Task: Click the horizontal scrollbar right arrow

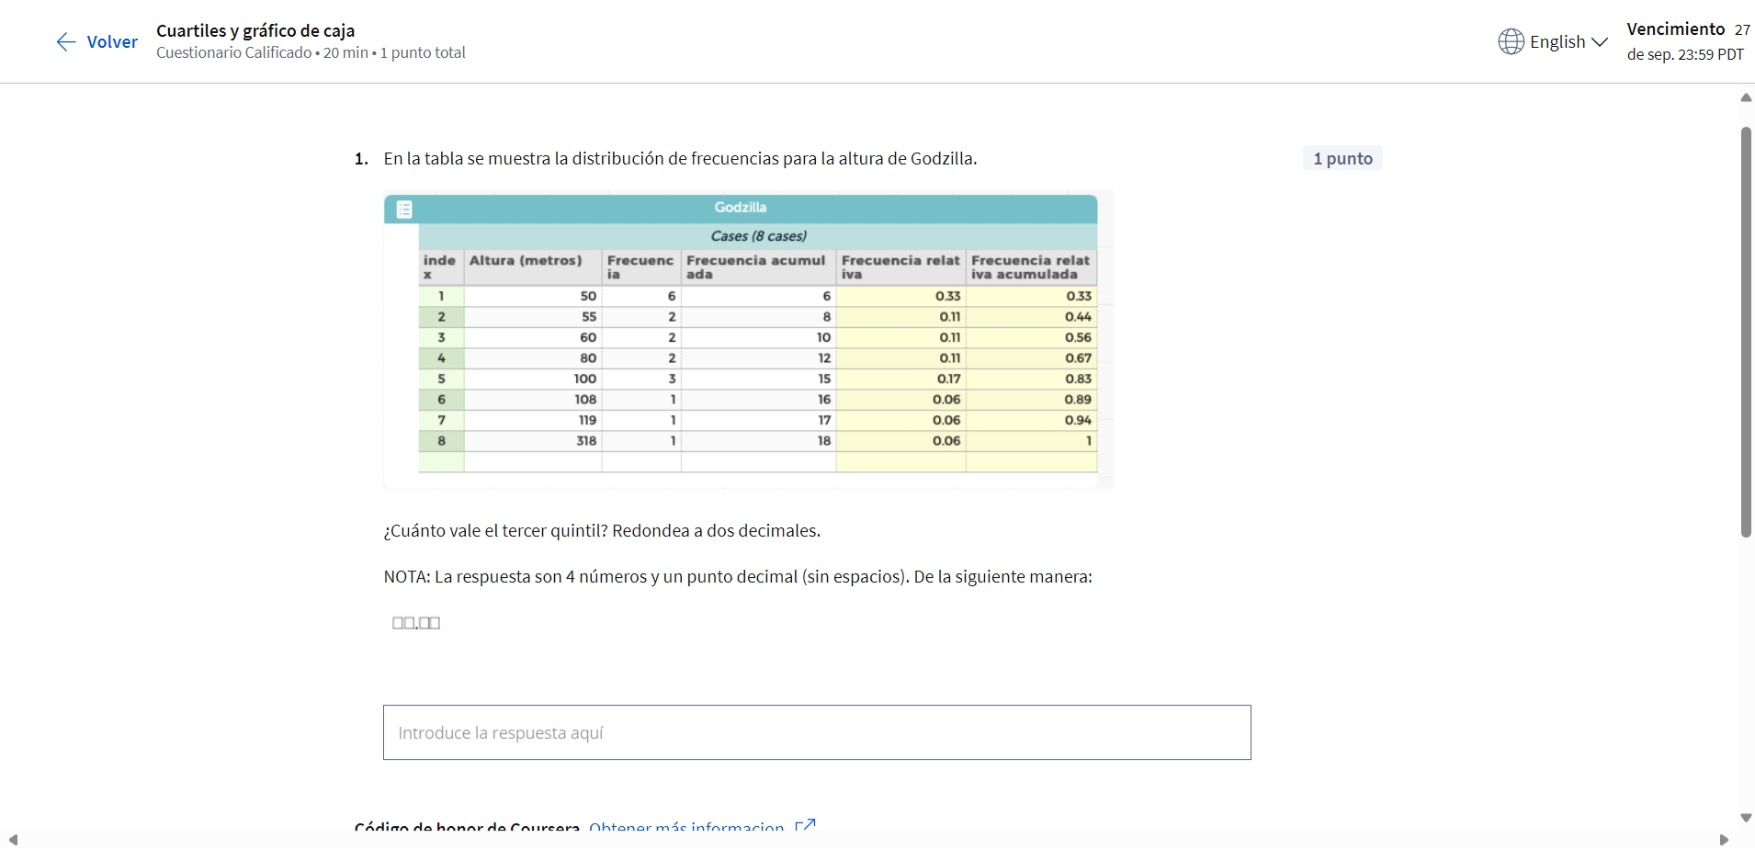Action: click(1724, 840)
